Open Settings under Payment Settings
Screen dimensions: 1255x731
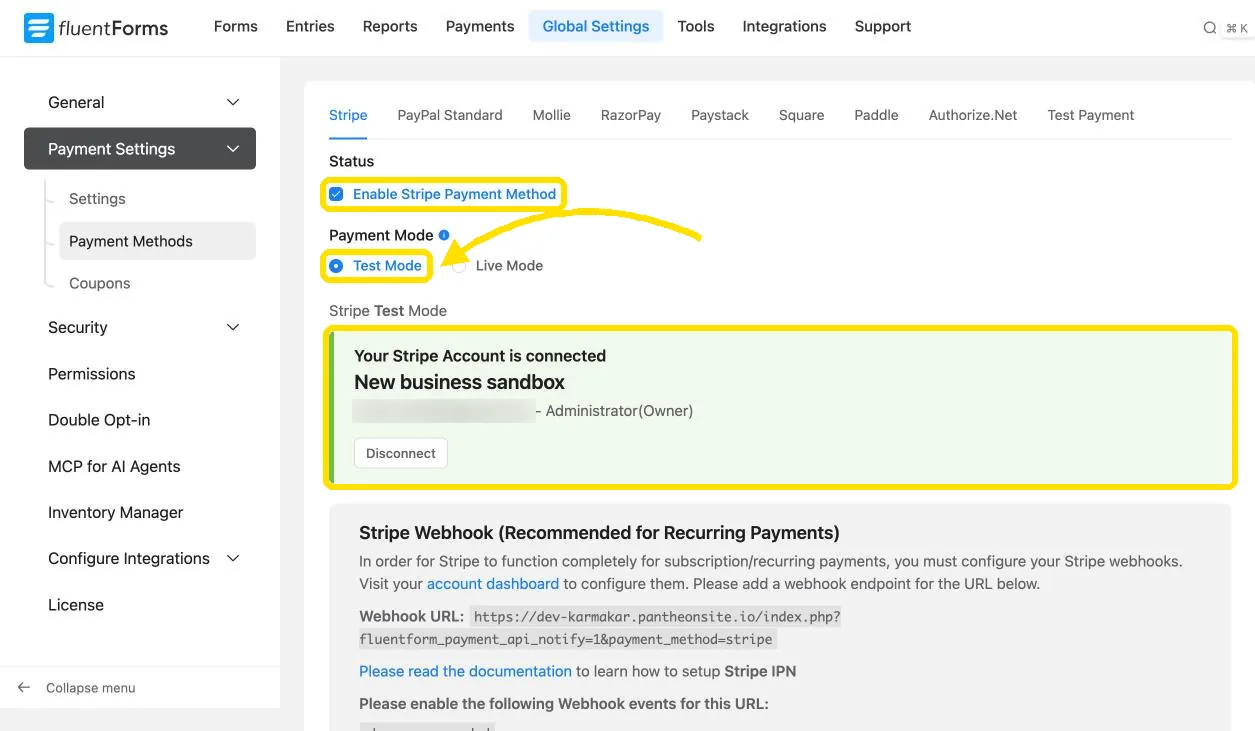(97, 199)
